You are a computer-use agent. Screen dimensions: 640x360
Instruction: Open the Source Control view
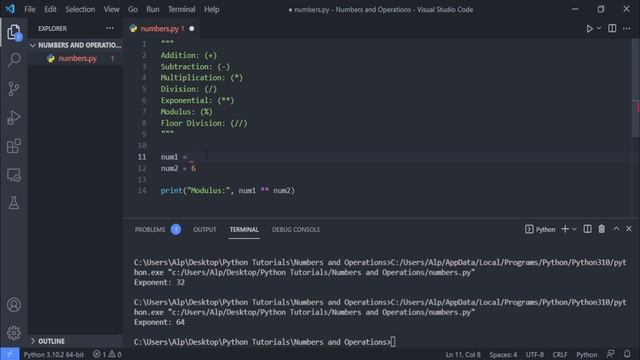(x=14, y=89)
